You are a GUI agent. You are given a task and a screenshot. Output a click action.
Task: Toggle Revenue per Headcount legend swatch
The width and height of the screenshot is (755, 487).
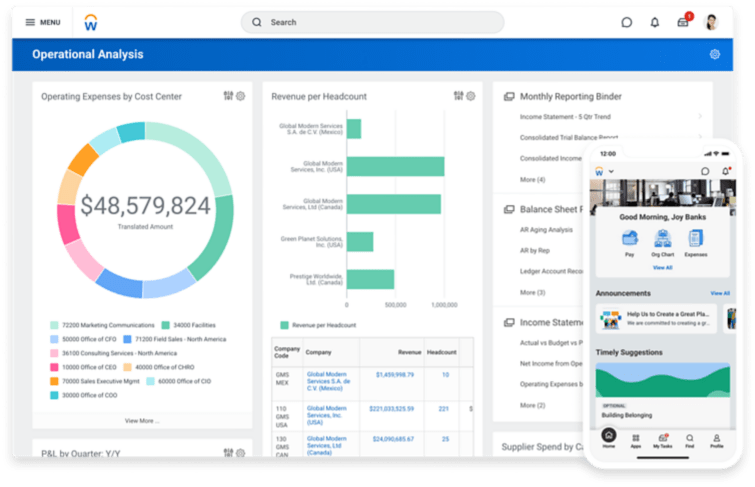285,325
